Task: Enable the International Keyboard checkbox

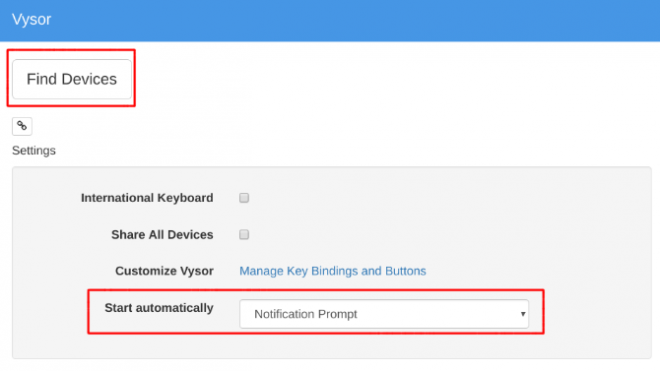Action: pyautogui.click(x=244, y=198)
